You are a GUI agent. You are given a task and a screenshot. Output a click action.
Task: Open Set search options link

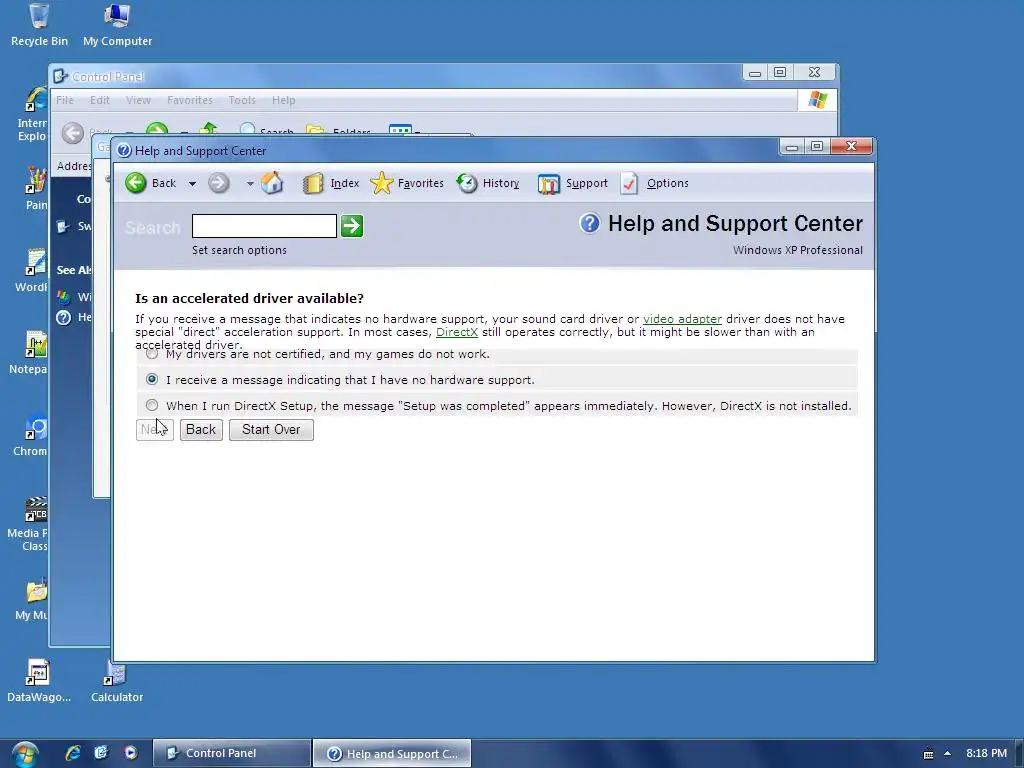pos(239,250)
